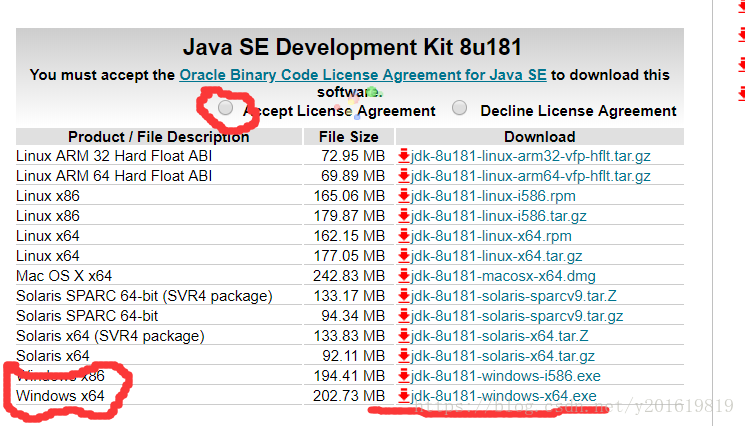Select the Accept License Agreement radio button
Screen dimensions: 745x426
point(227,107)
